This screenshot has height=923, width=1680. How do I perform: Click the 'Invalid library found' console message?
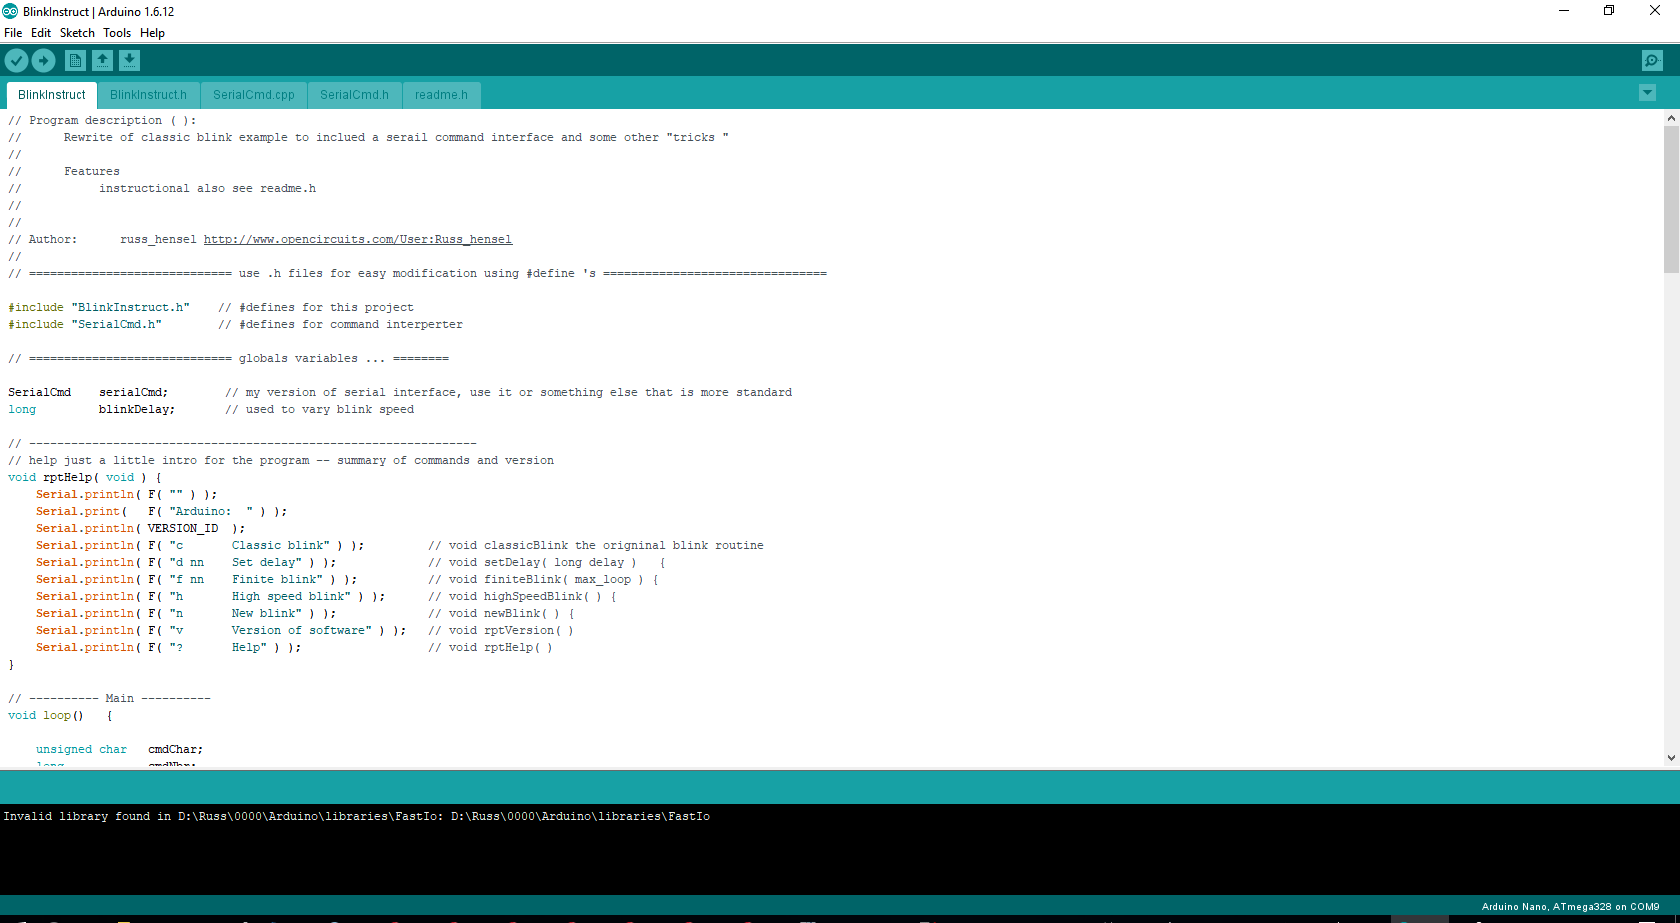pos(356,817)
